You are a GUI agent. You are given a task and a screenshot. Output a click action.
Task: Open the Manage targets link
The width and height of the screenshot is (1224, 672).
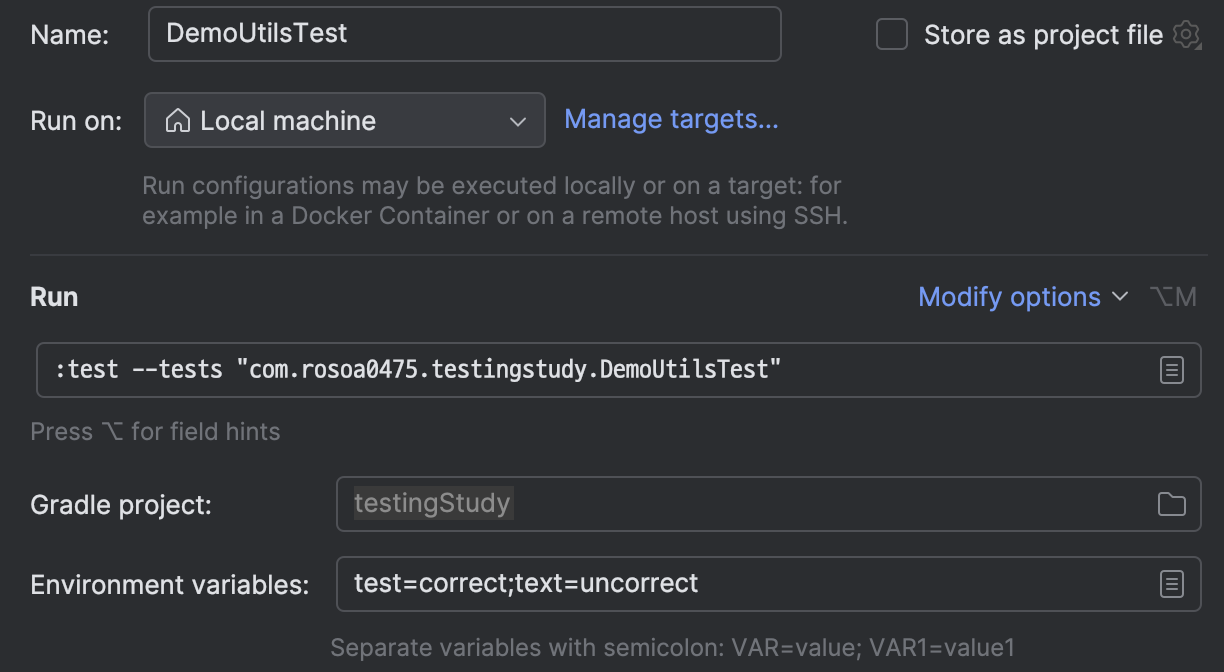[x=671, y=120]
